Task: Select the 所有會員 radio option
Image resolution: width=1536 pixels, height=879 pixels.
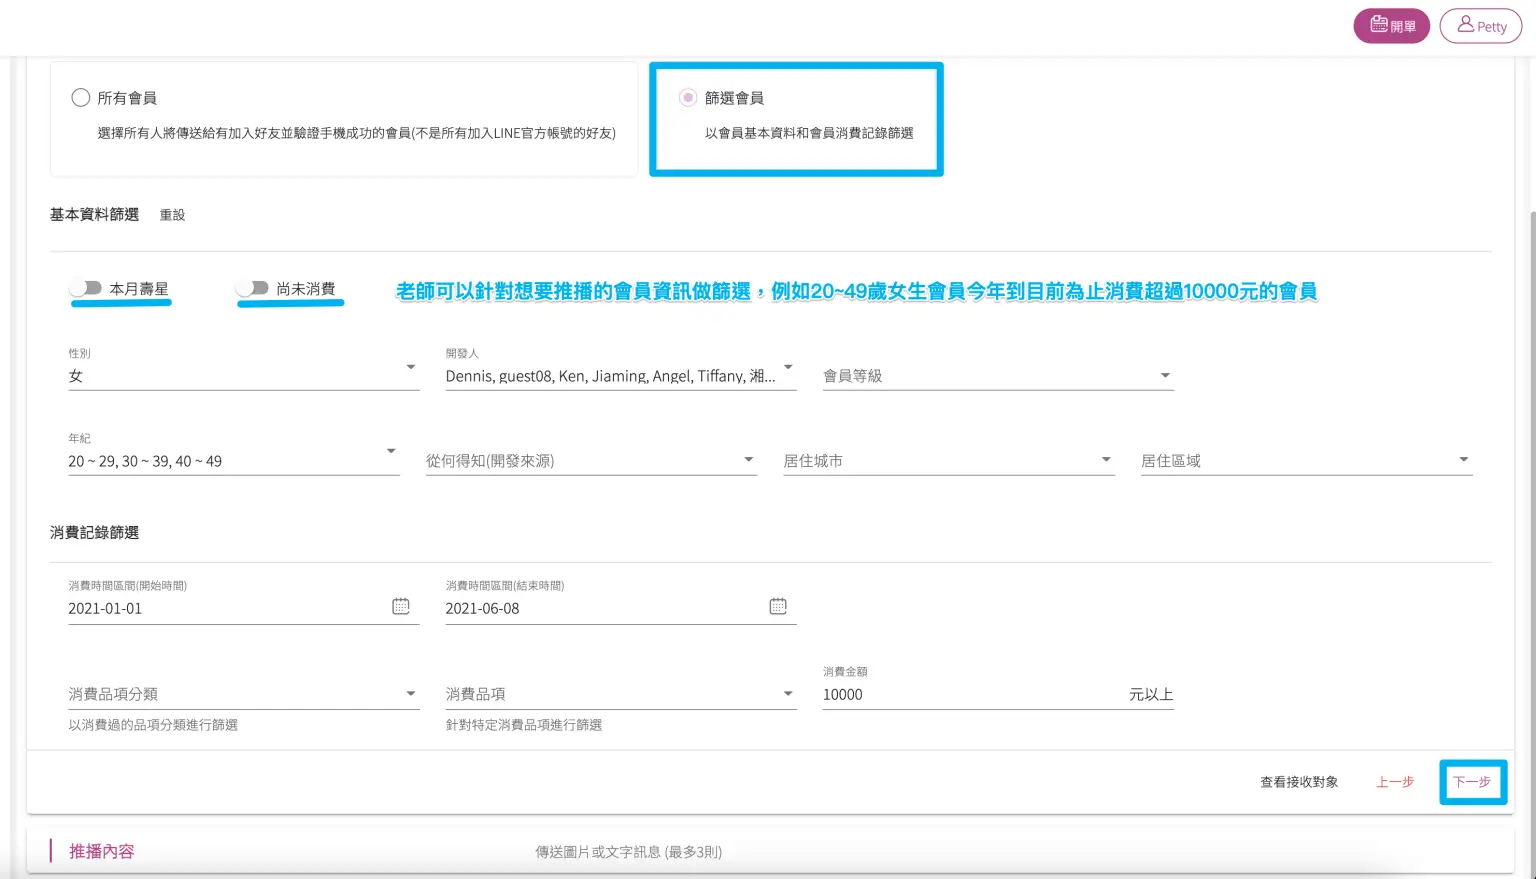Action: point(81,98)
